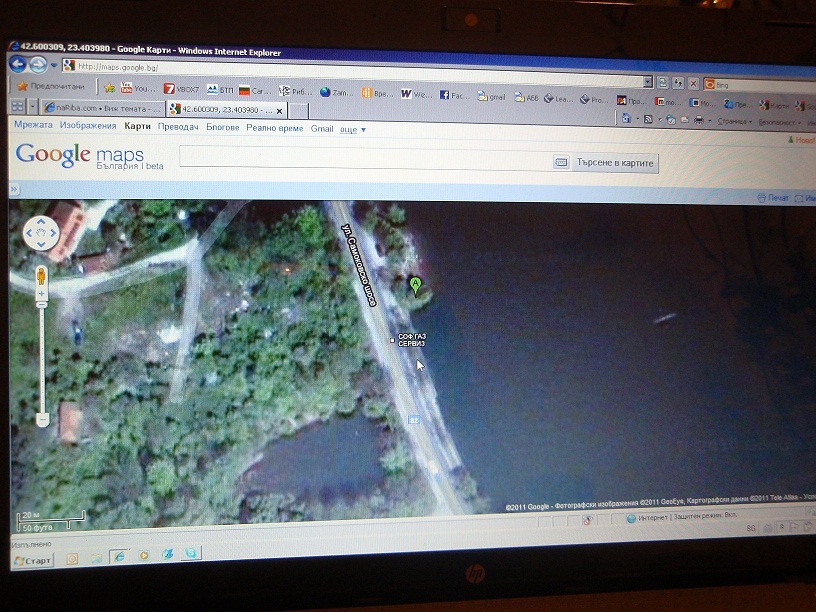Open the Bulgarian flag Car favorite
This screenshot has width=816, height=612.
coord(255,91)
